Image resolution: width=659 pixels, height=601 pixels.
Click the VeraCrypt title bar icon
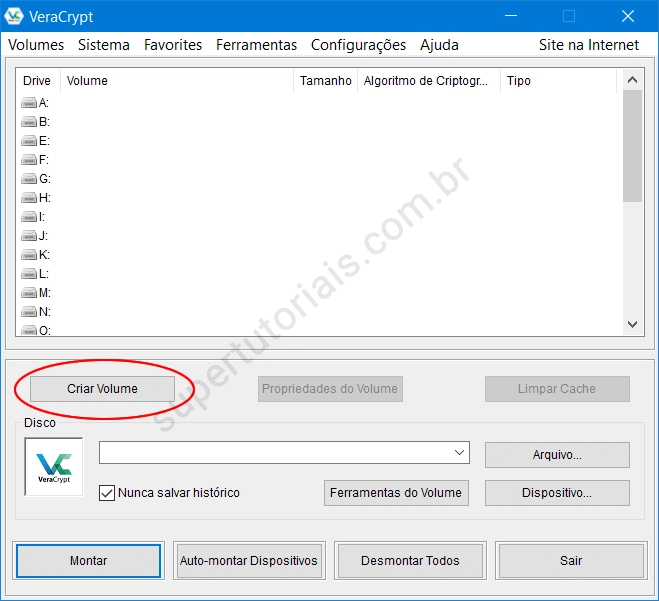13,16
